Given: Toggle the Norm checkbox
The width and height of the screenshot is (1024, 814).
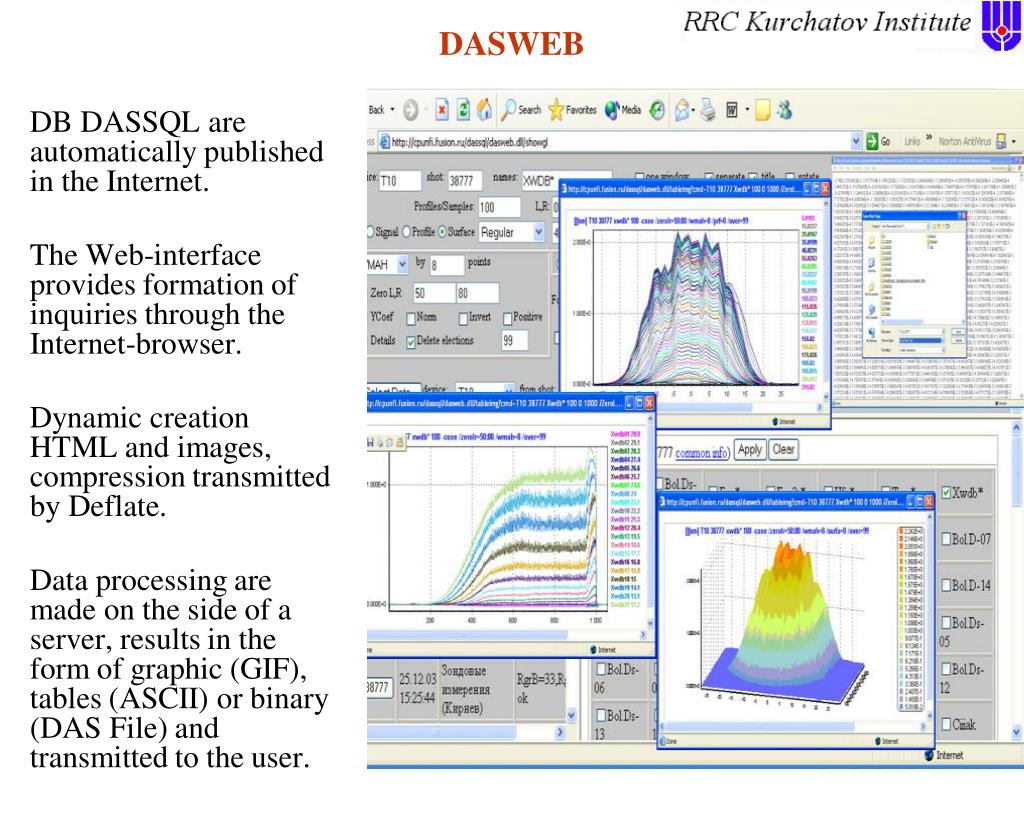Looking at the screenshot, I should (411, 318).
